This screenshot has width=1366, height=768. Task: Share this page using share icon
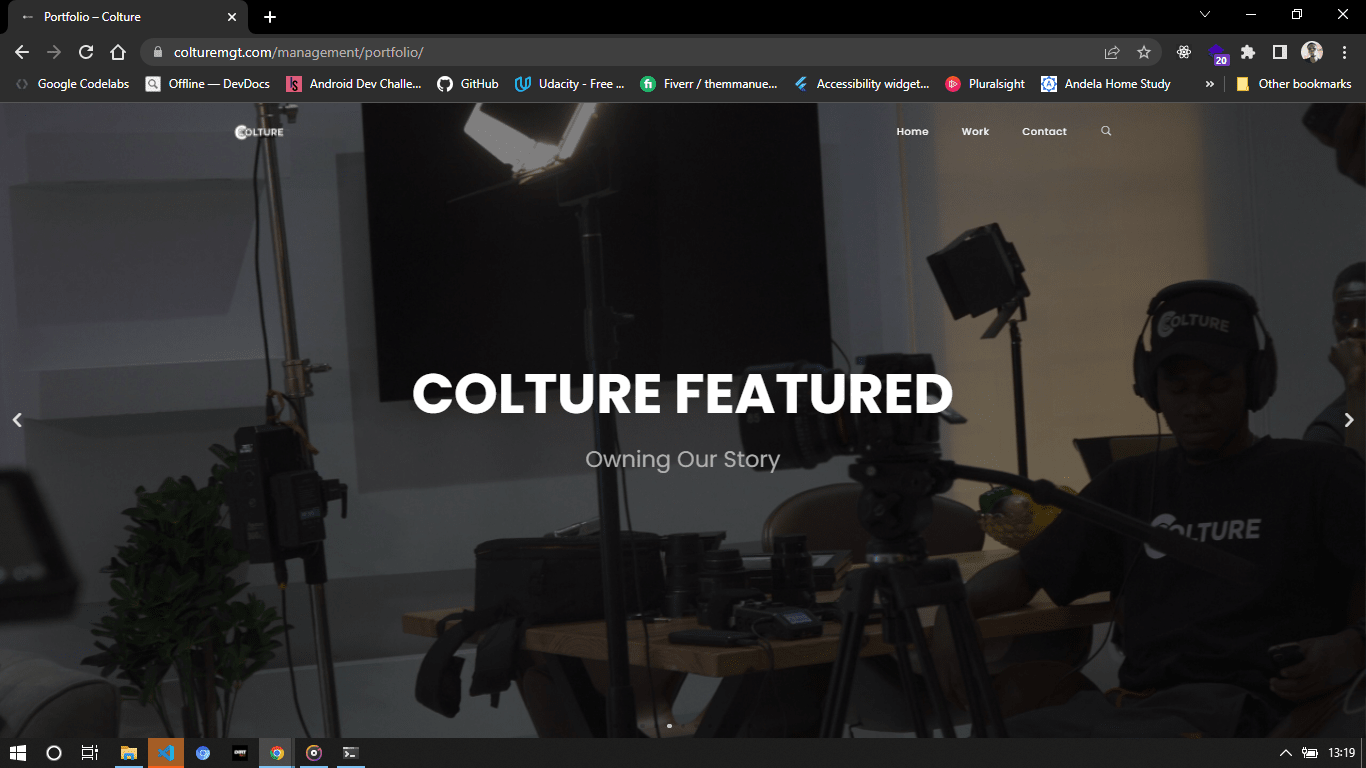coord(1112,52)
